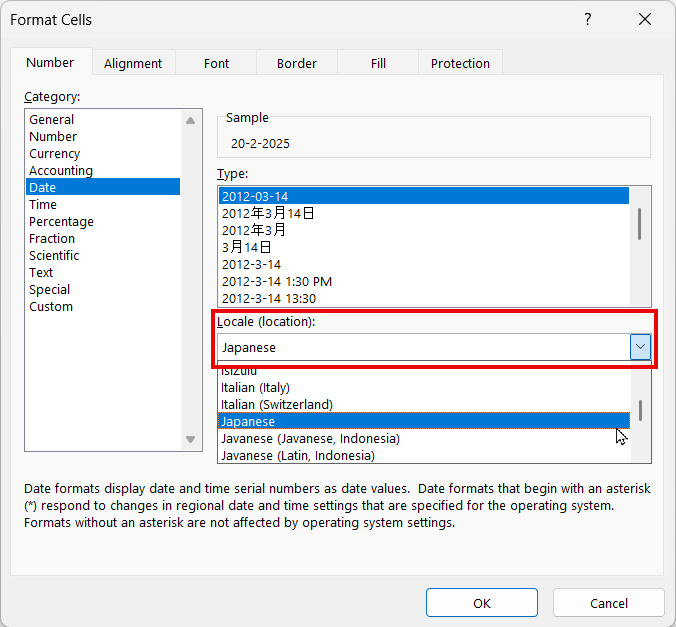
Task: Click the Locale combo box showing Japanese
Action: (424, 347)
